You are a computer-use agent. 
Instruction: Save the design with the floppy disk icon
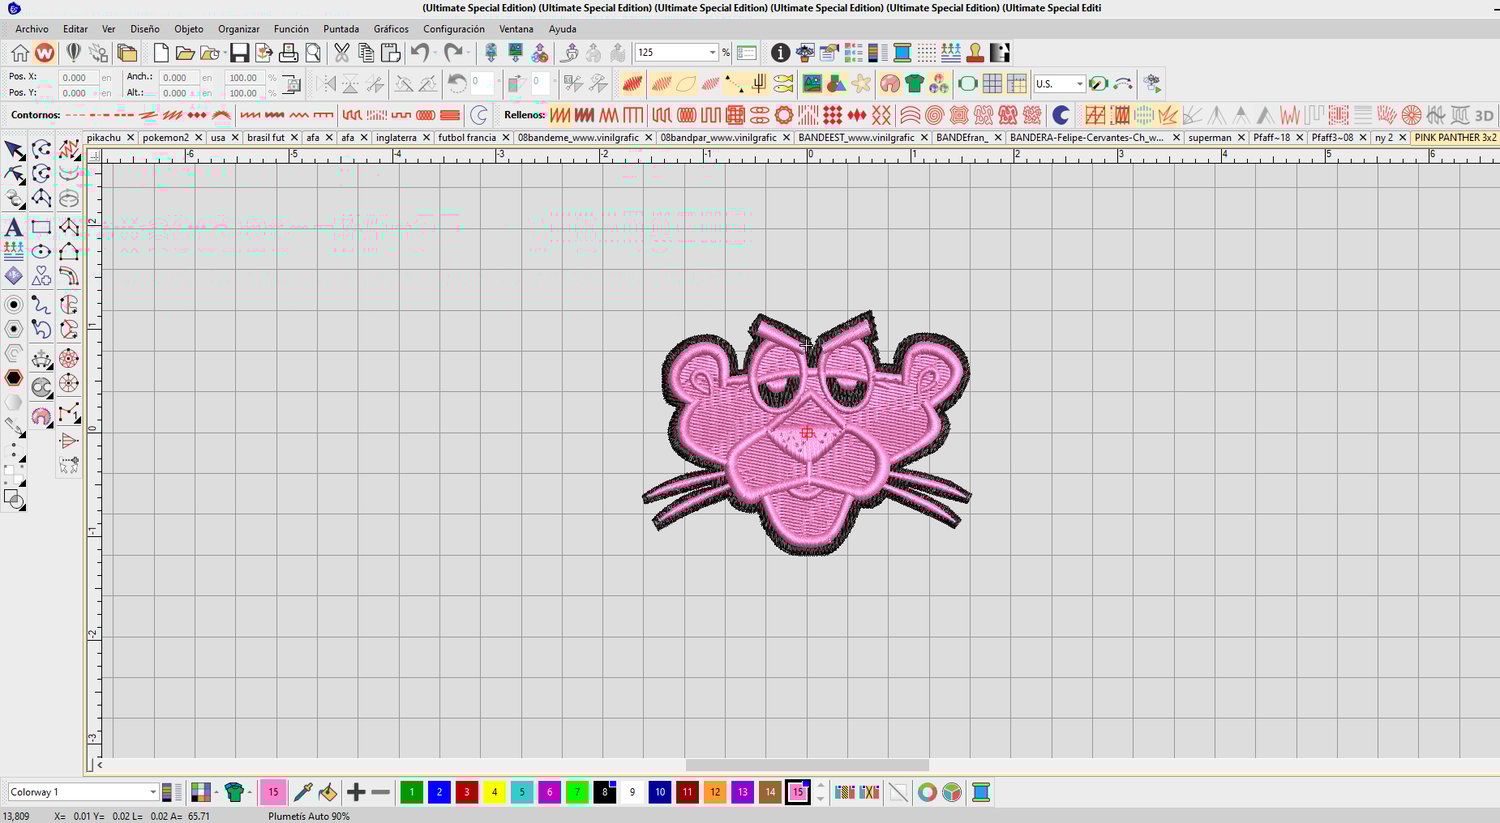point(240,53)
